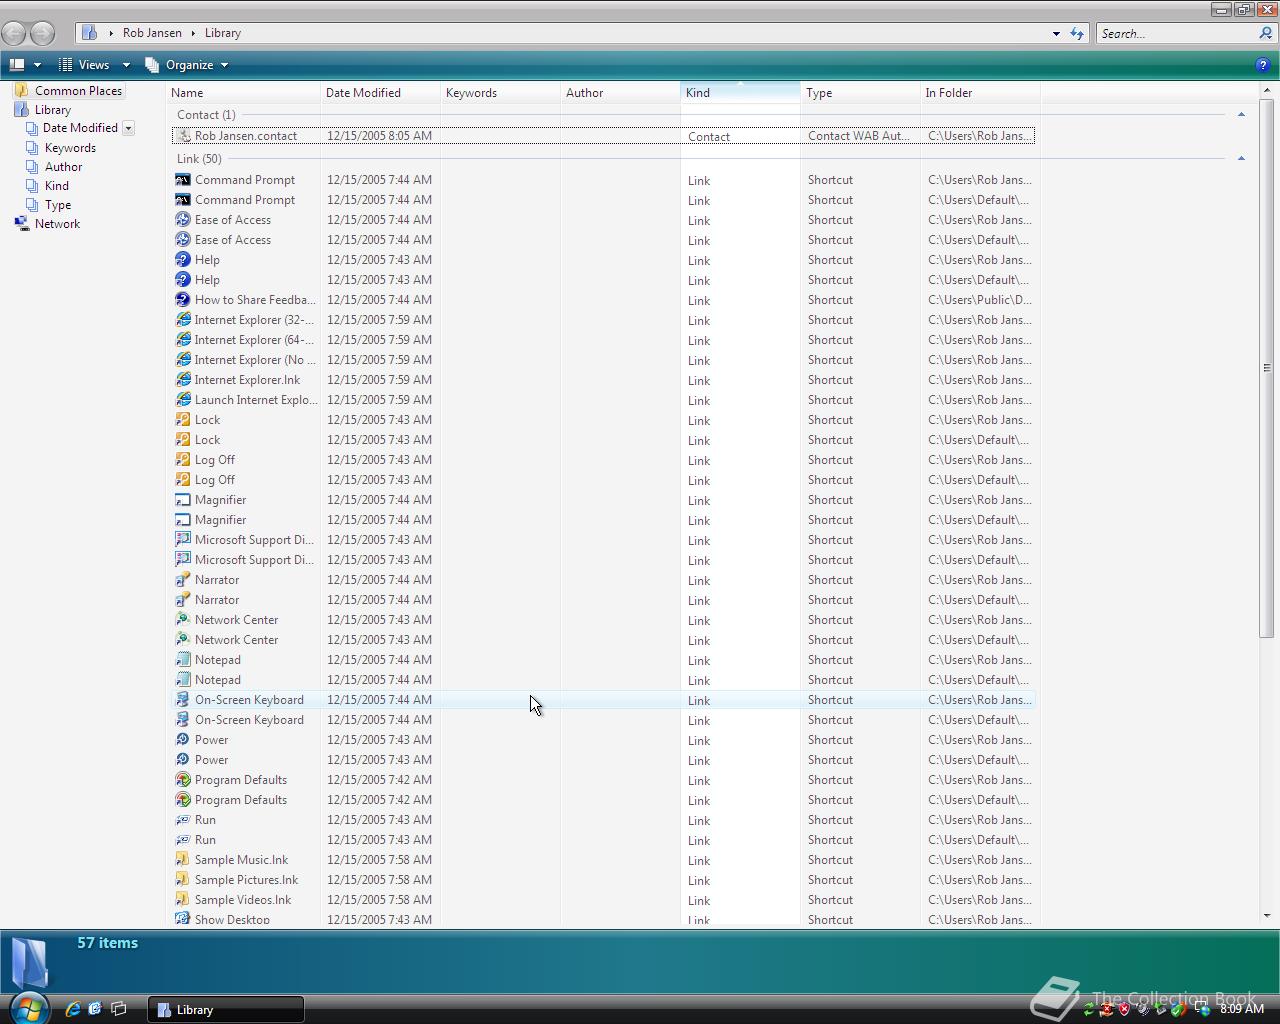Click the 12/15/2005 8:05 AM date cell
The height and width of the screenshot is (1024, 1280).
379,136
